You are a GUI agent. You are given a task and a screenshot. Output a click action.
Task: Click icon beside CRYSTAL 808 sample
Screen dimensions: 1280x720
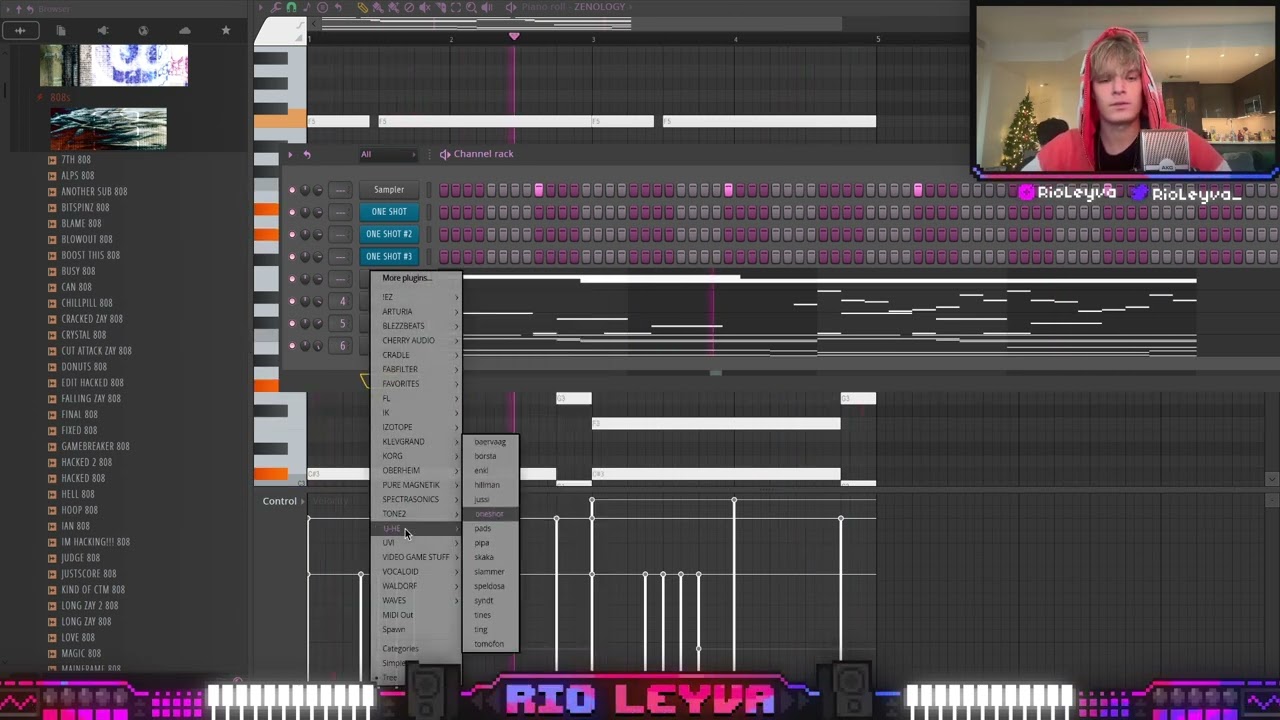[x=52, y=335]
